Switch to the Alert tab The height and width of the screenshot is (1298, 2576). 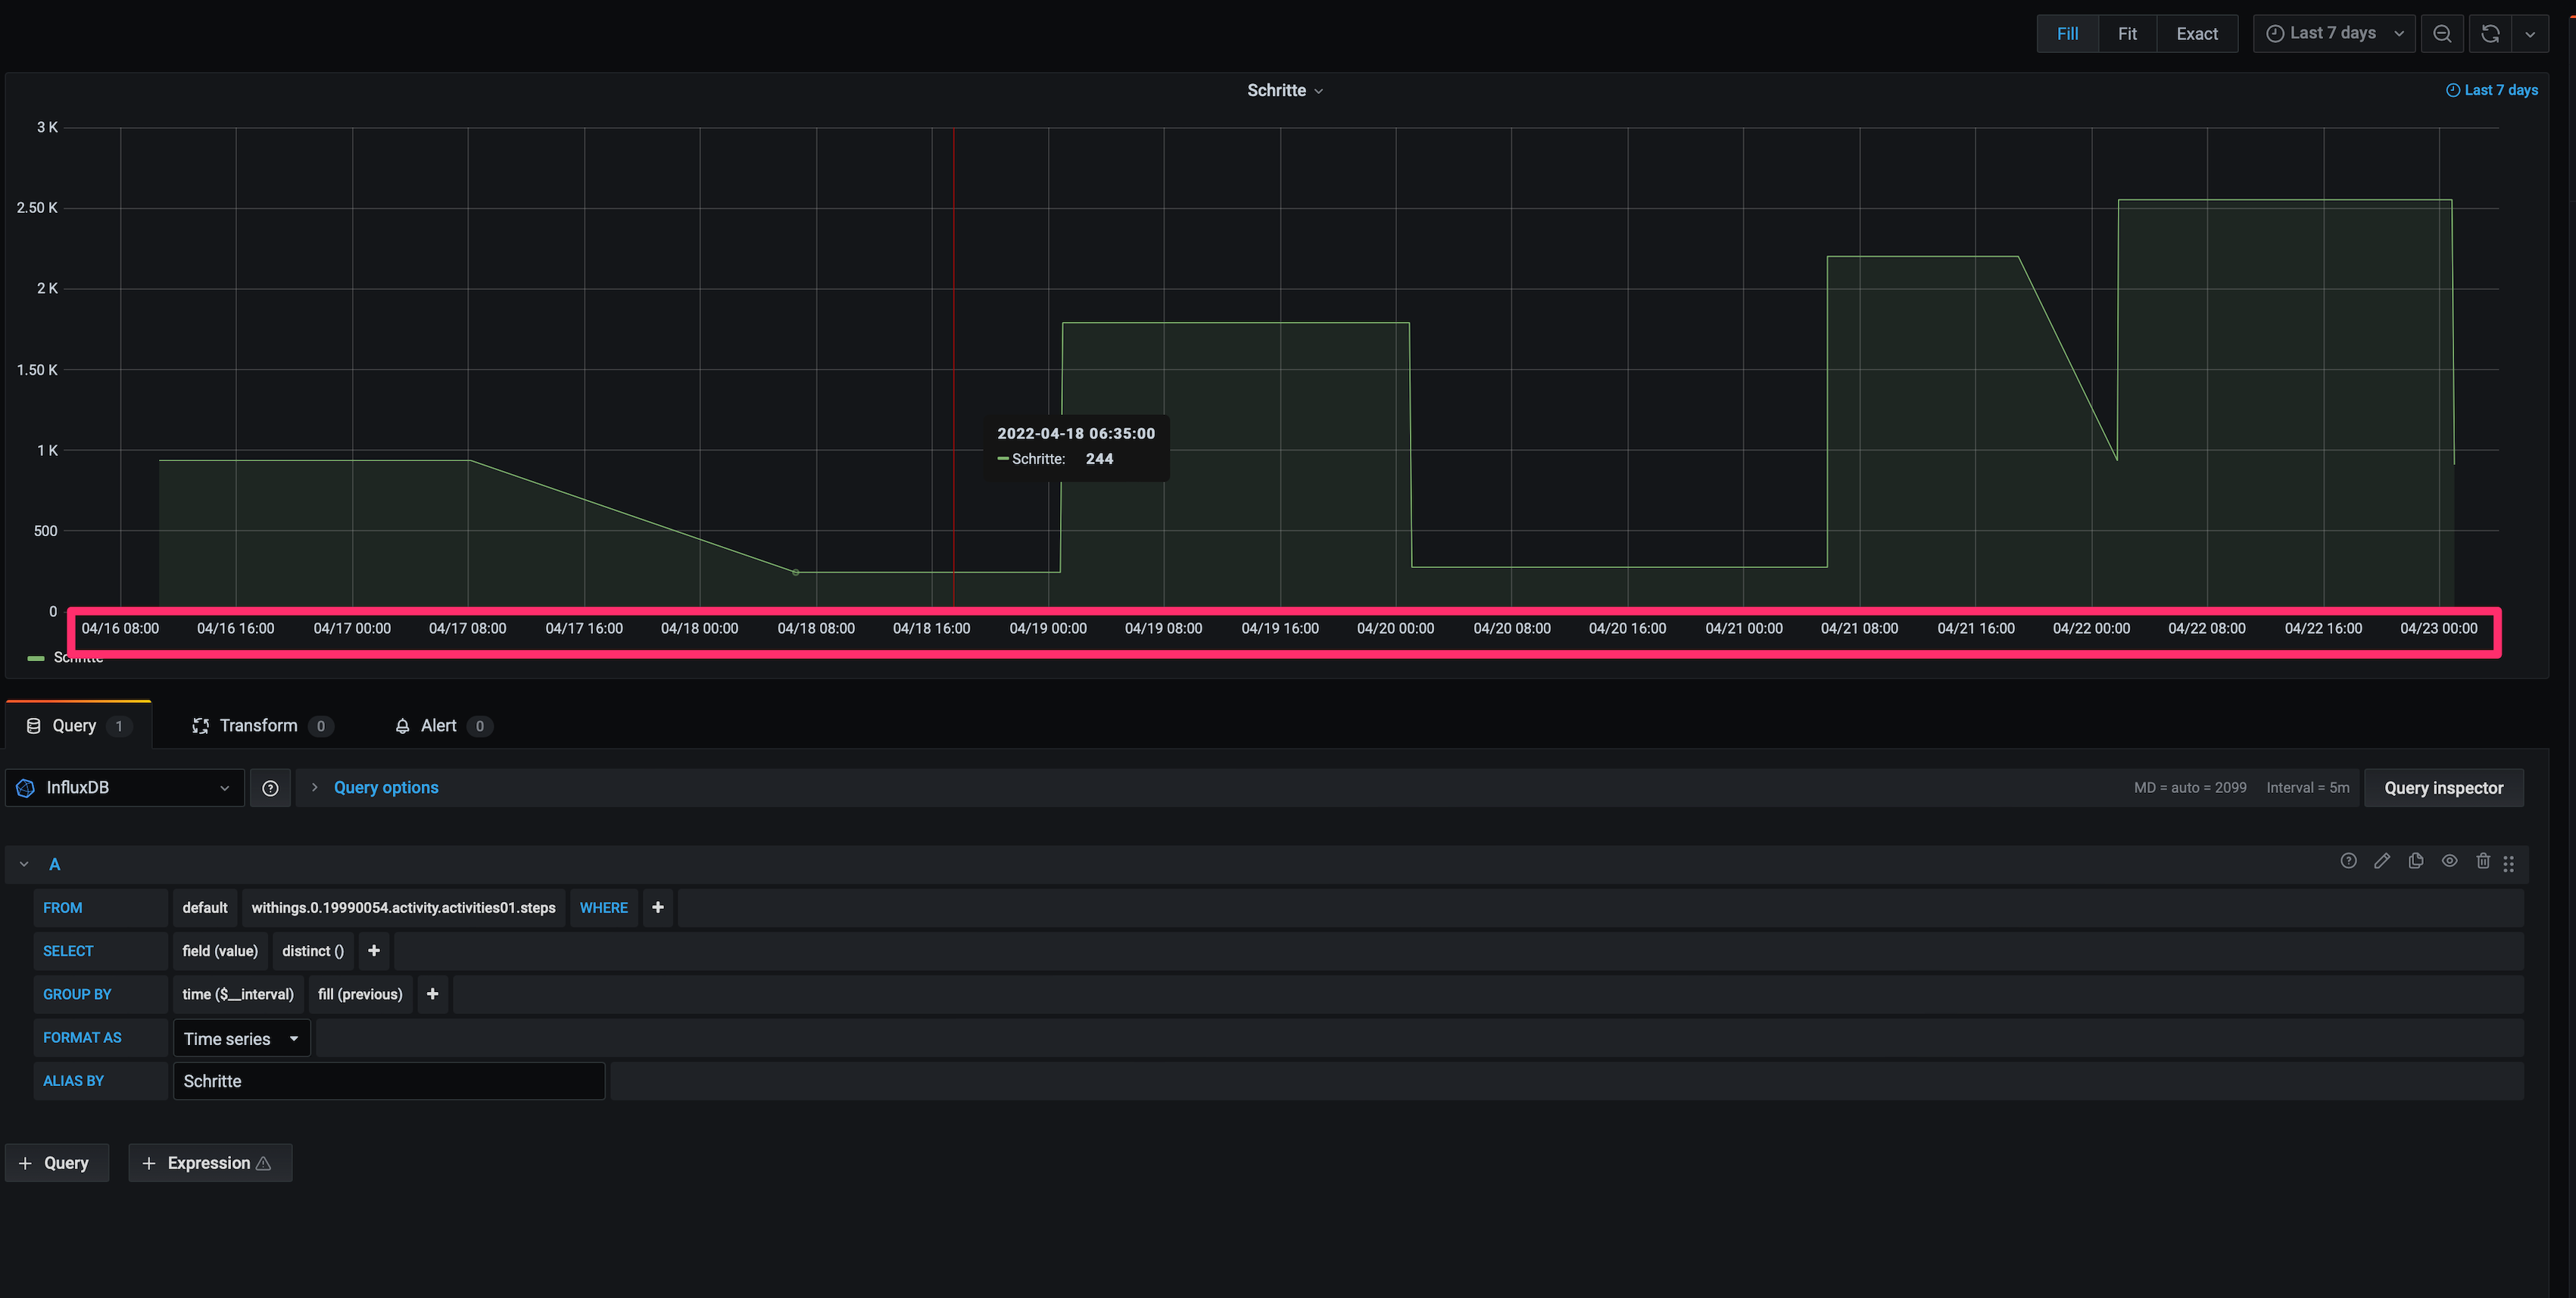(438, 726)
